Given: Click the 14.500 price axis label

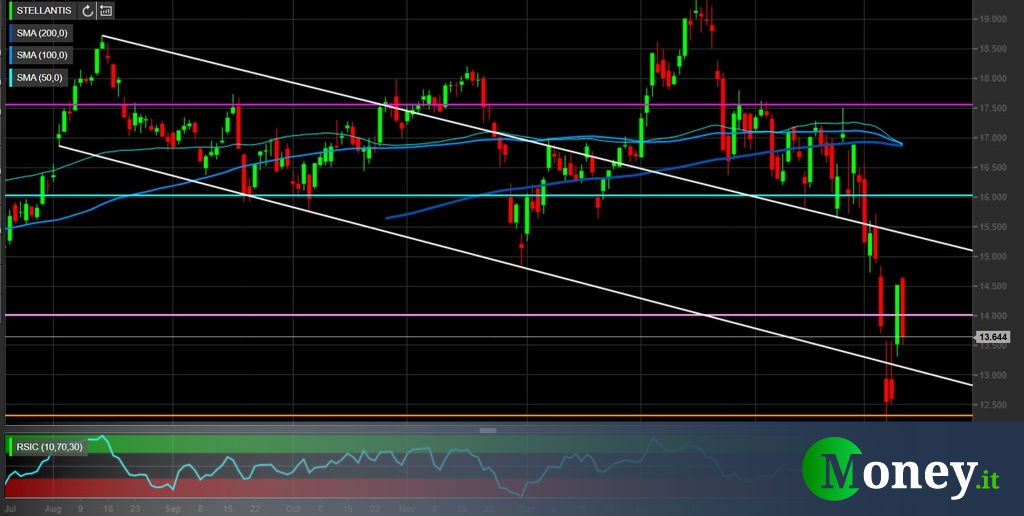Looking at the screenshot, I should point(992,286).
